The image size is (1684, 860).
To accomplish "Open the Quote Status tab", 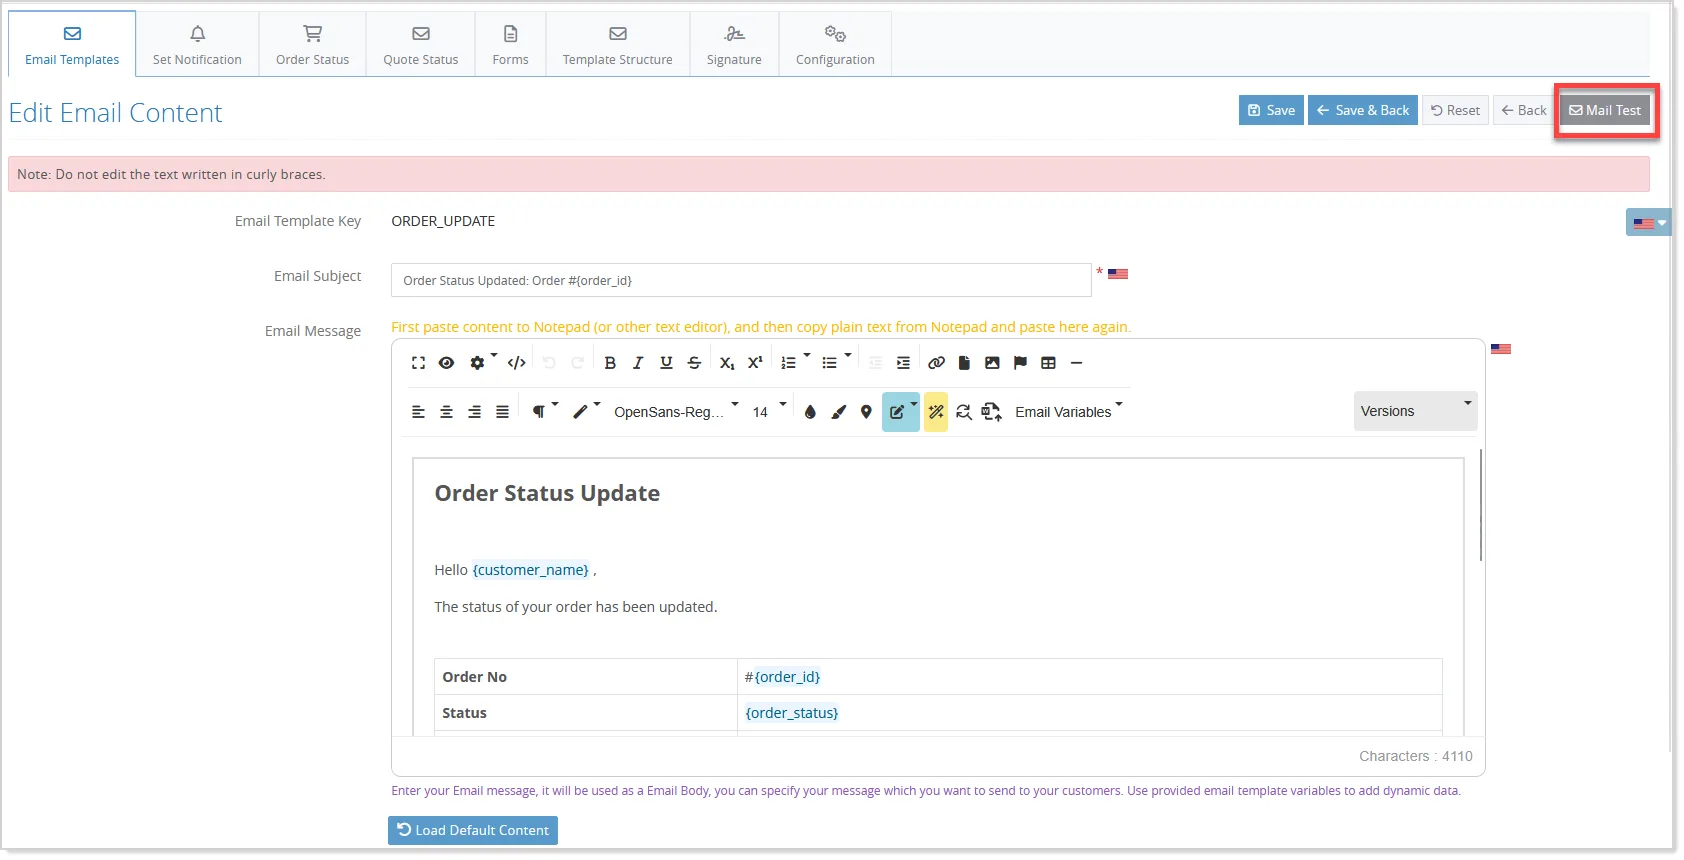I will pyautogui.click(x=420, y=45).
